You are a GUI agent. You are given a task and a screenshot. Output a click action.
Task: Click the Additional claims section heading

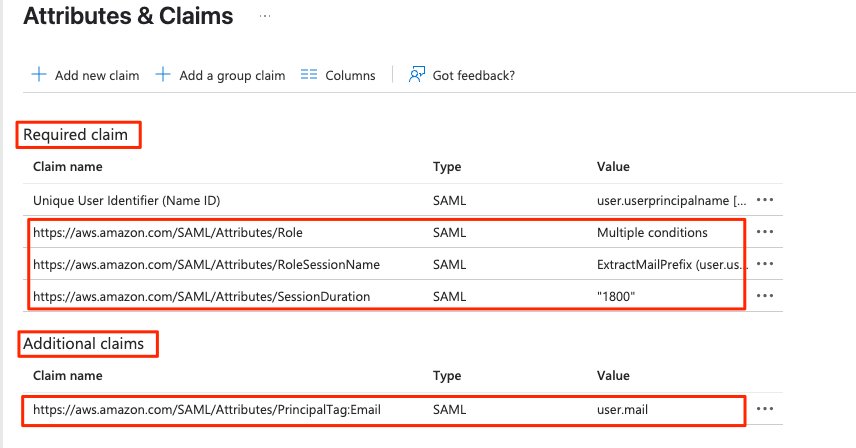point(84,344)
